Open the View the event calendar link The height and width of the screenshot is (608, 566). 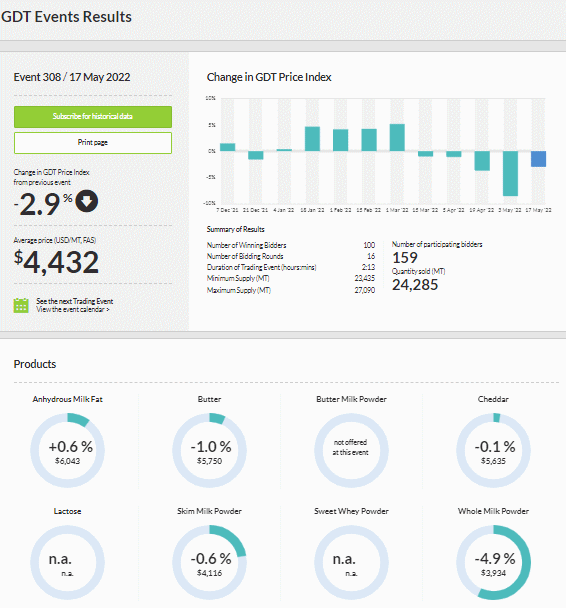[73, 309]
